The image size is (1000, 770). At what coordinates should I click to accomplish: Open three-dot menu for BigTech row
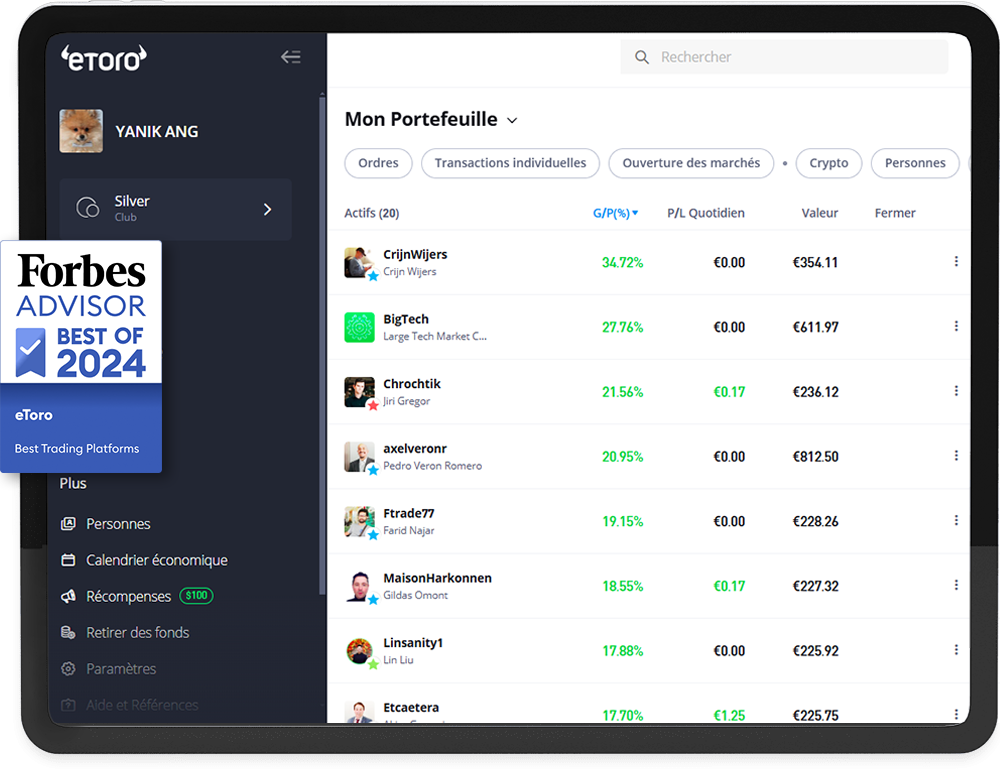coord(956,327)
